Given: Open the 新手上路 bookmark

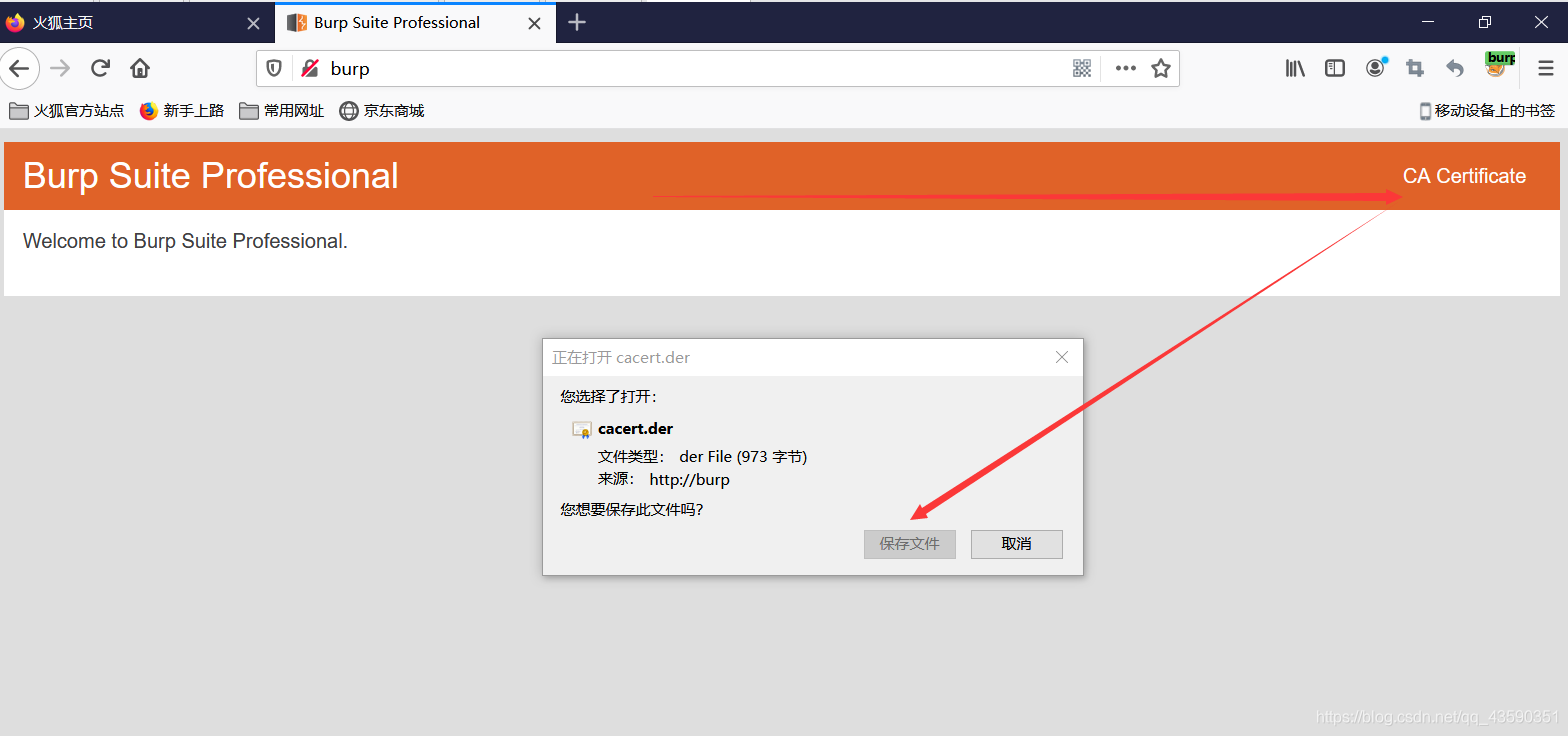Looking at the screenshot, I should (x=182, y=111).
